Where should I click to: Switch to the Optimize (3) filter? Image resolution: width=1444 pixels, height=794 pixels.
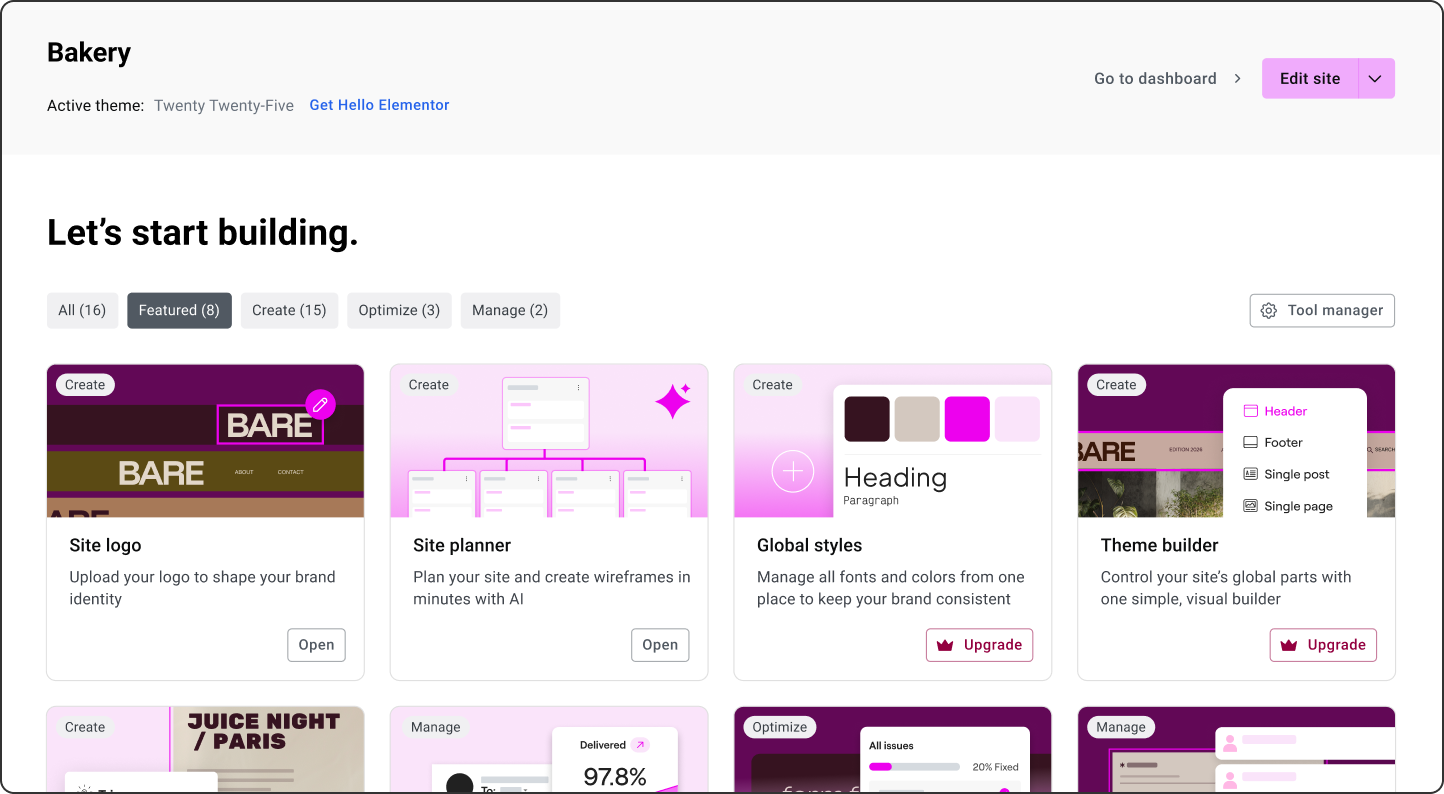click(399, 310)
